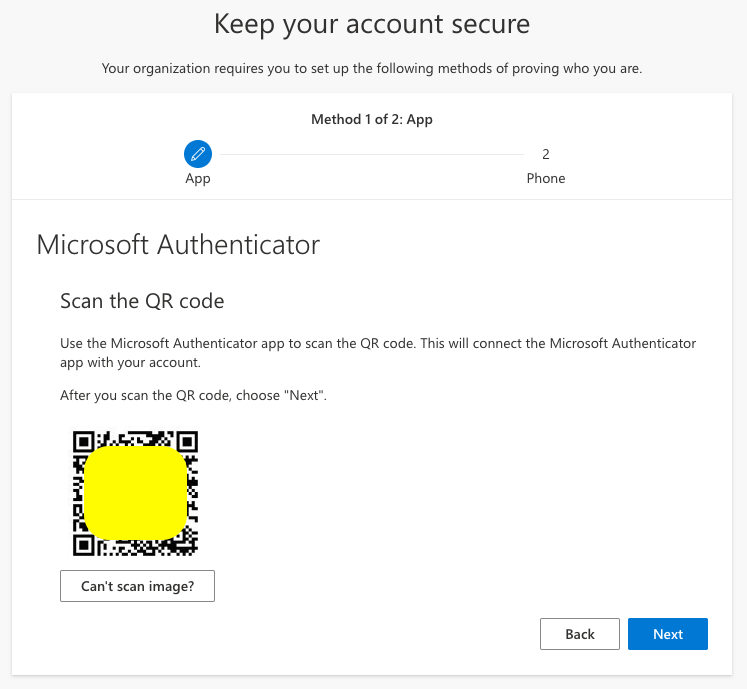The height and width of the screenshot is (689, 747).
Task: Click "Use the Microsoft Authenticator app" paragraph
Action: (378, 353)
